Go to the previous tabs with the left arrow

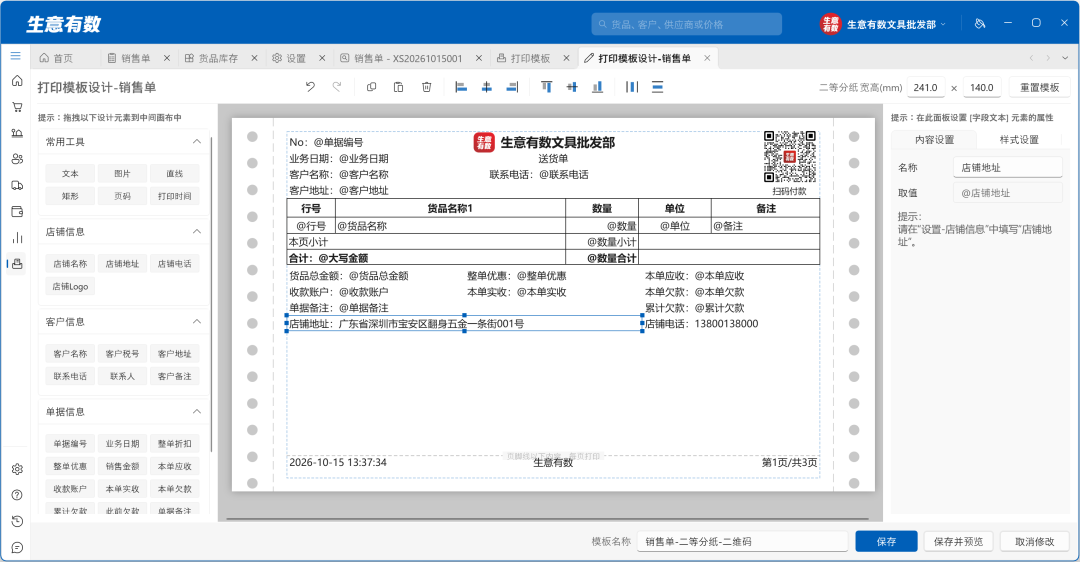pyautogui.click(x=1031, y=58)
